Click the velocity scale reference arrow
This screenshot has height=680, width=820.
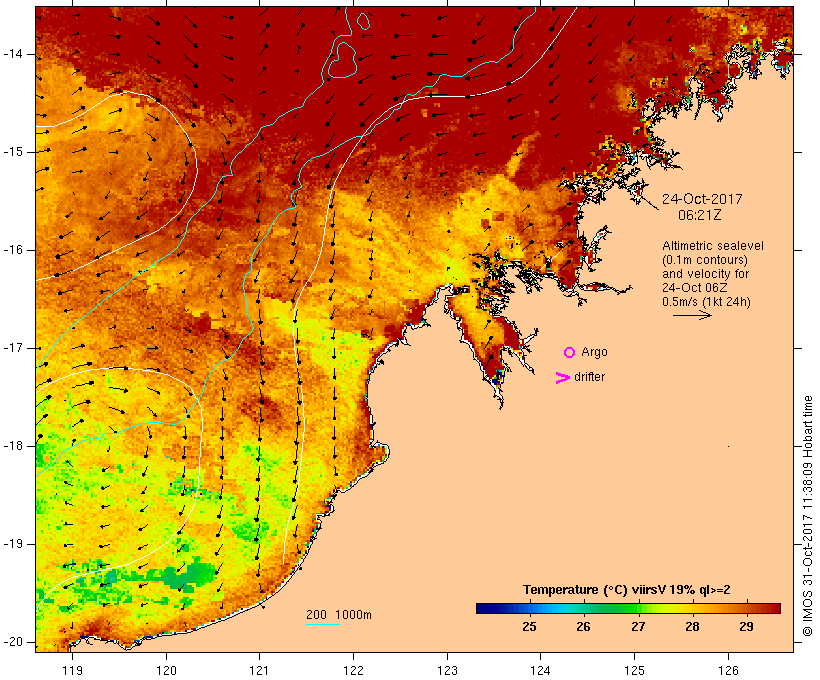tap(692, 315)
